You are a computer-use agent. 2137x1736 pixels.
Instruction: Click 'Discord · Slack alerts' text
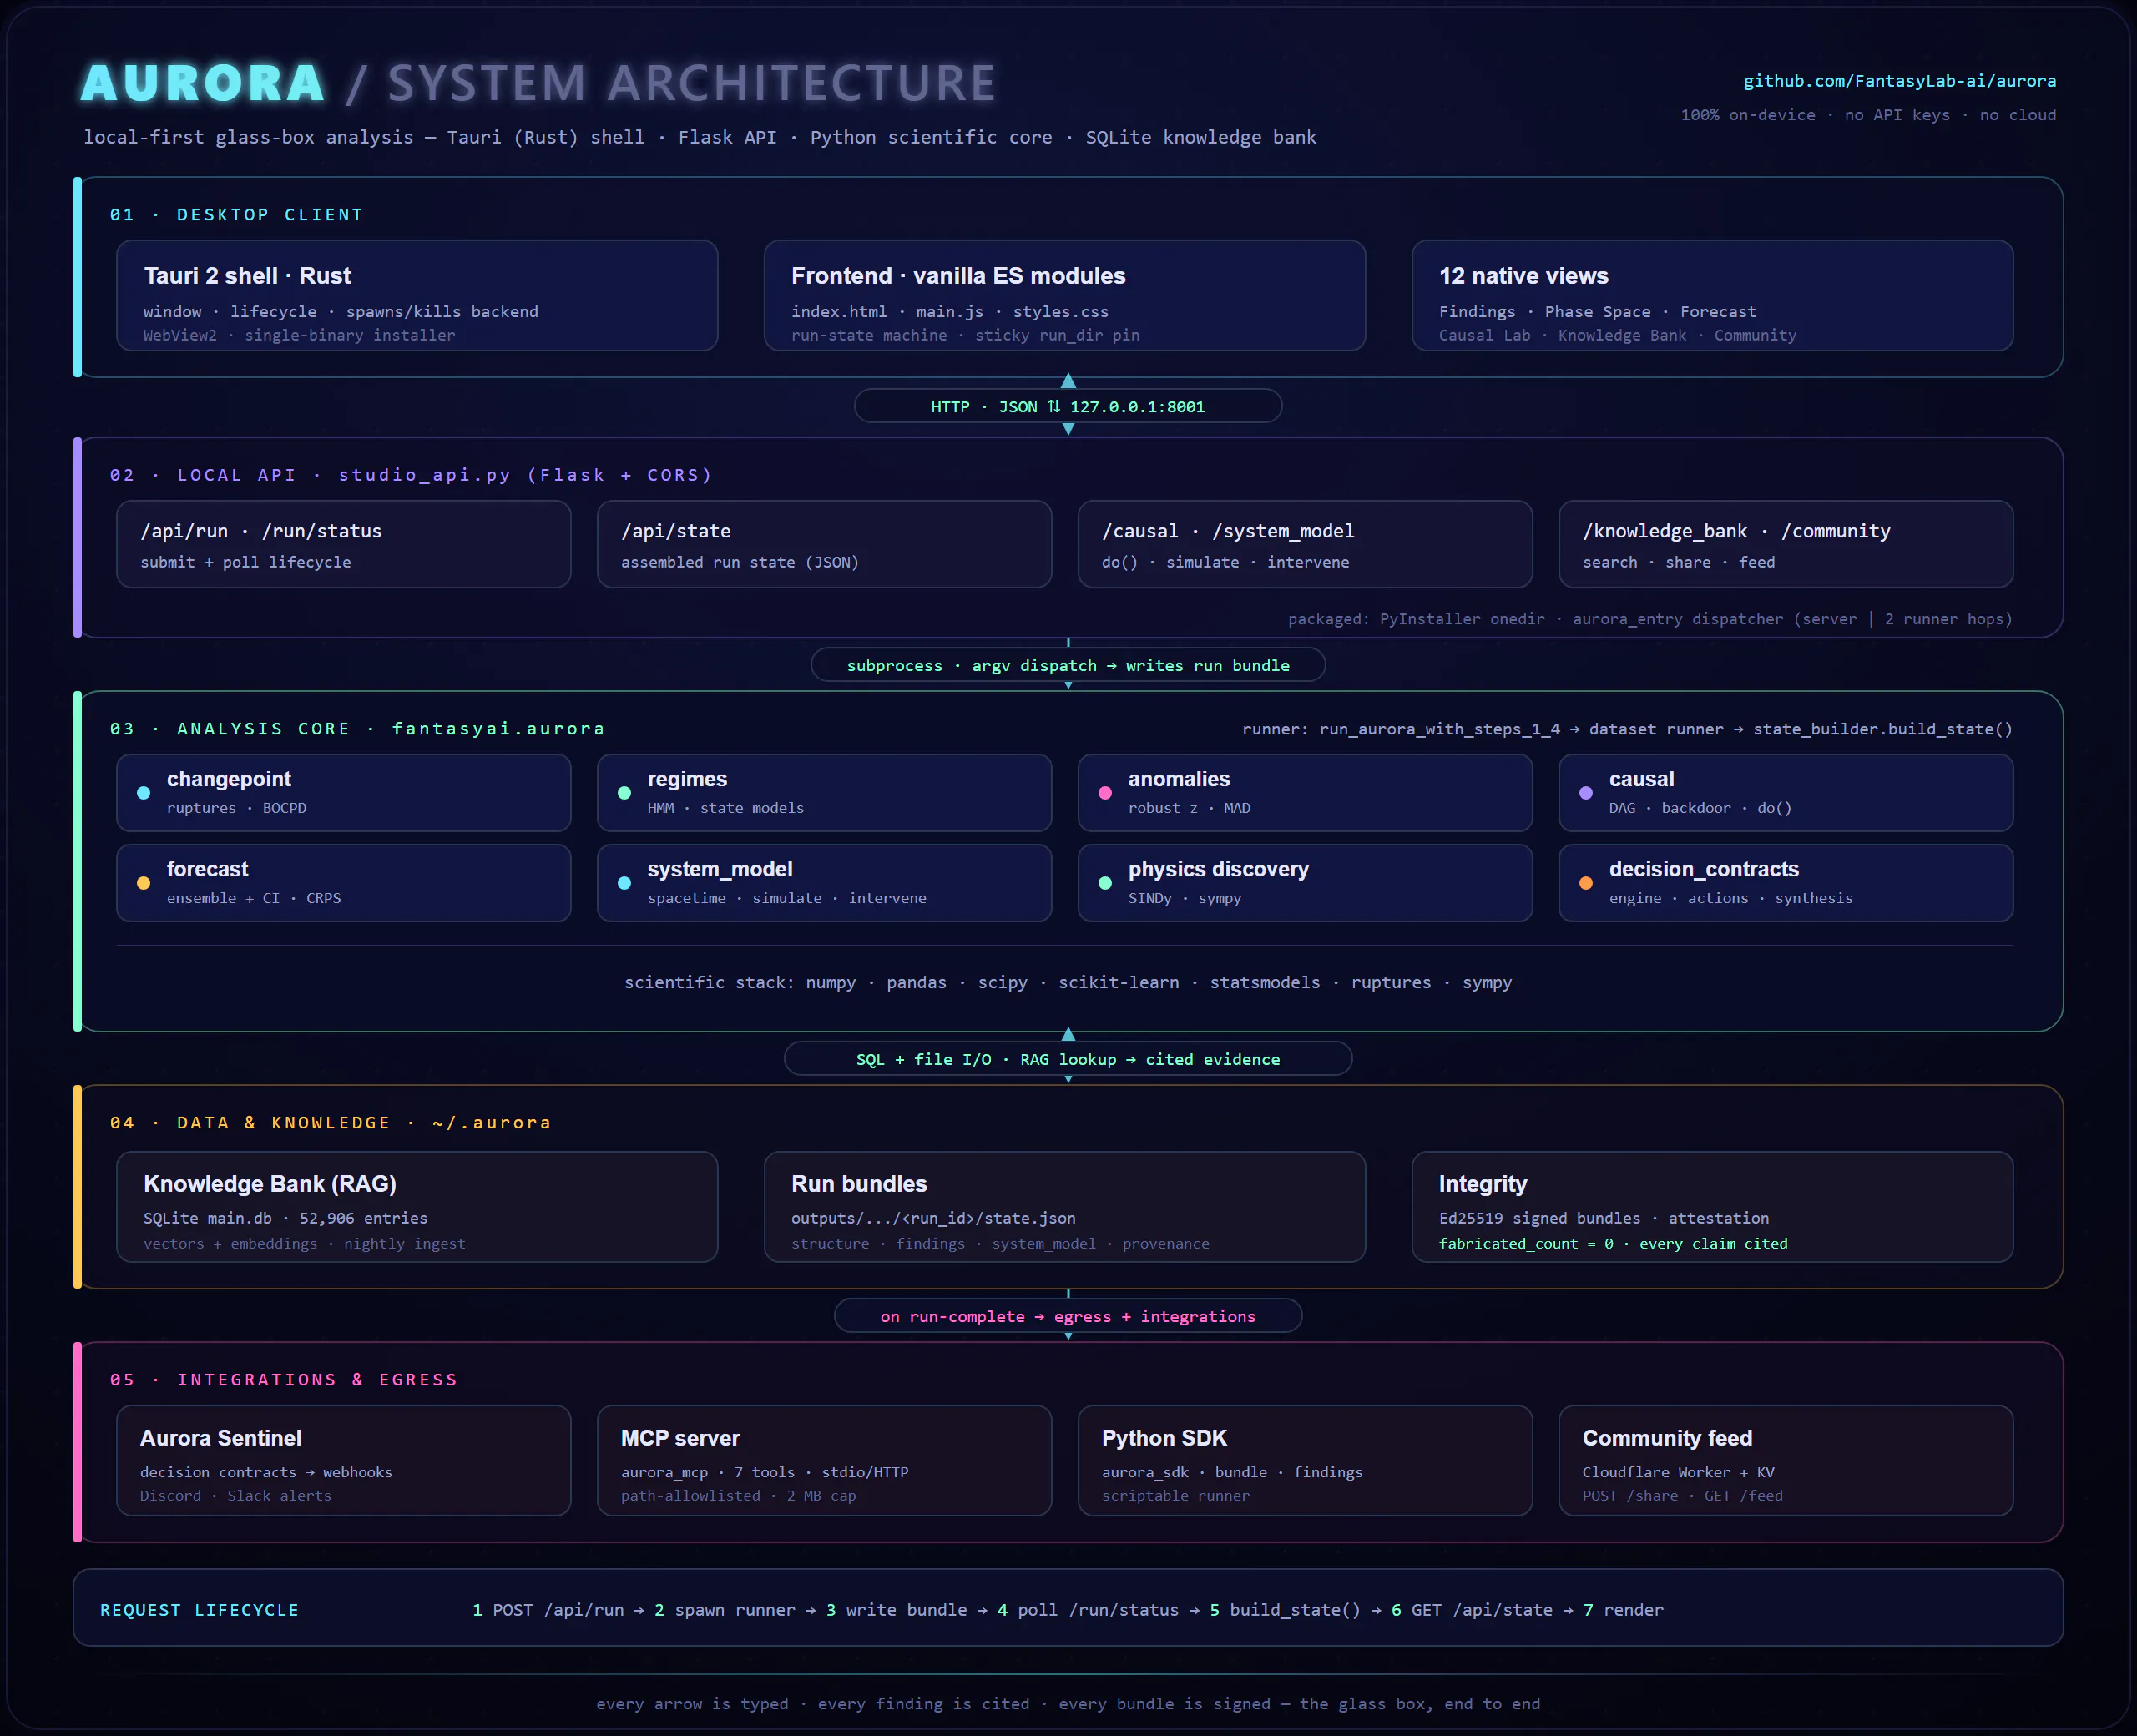tap(236, 1496)
